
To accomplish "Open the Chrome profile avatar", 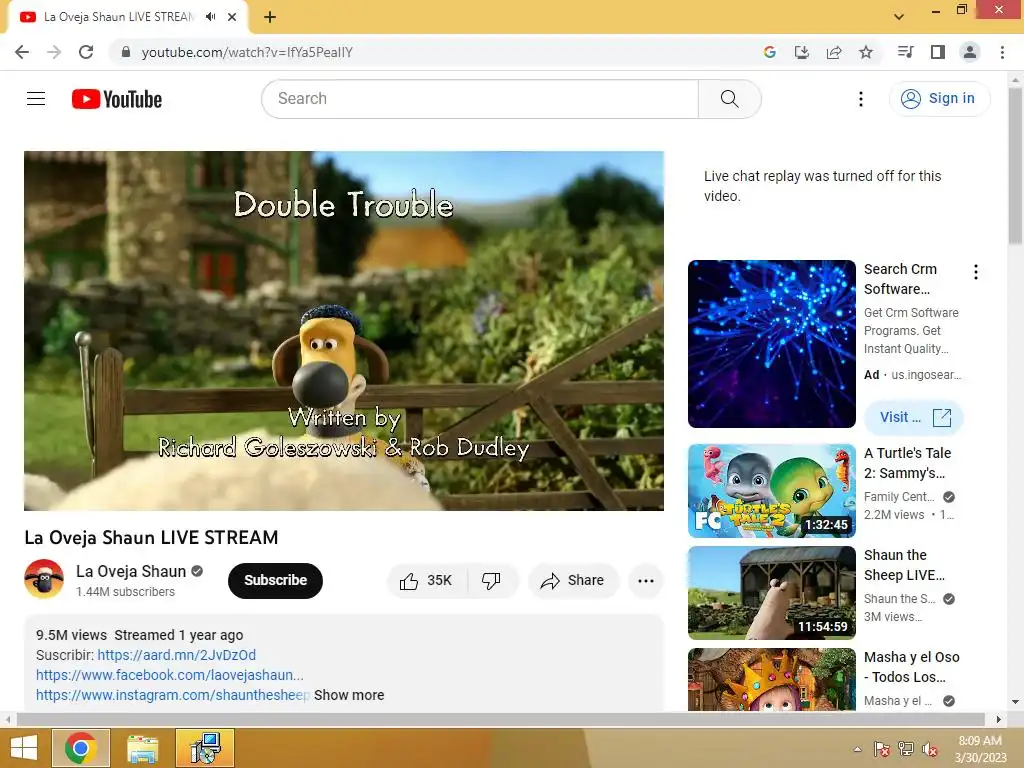I will click(x=970, y=52).
